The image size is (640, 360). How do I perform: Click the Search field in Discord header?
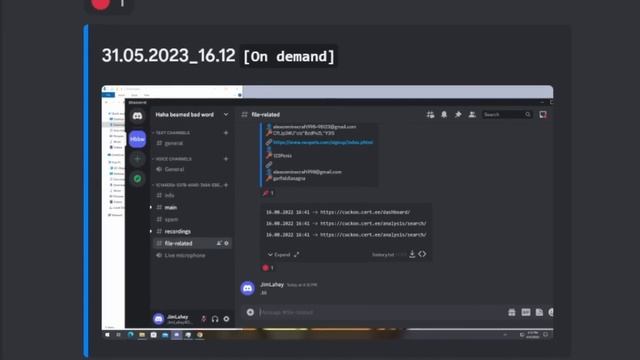click(x=507, y=115)
